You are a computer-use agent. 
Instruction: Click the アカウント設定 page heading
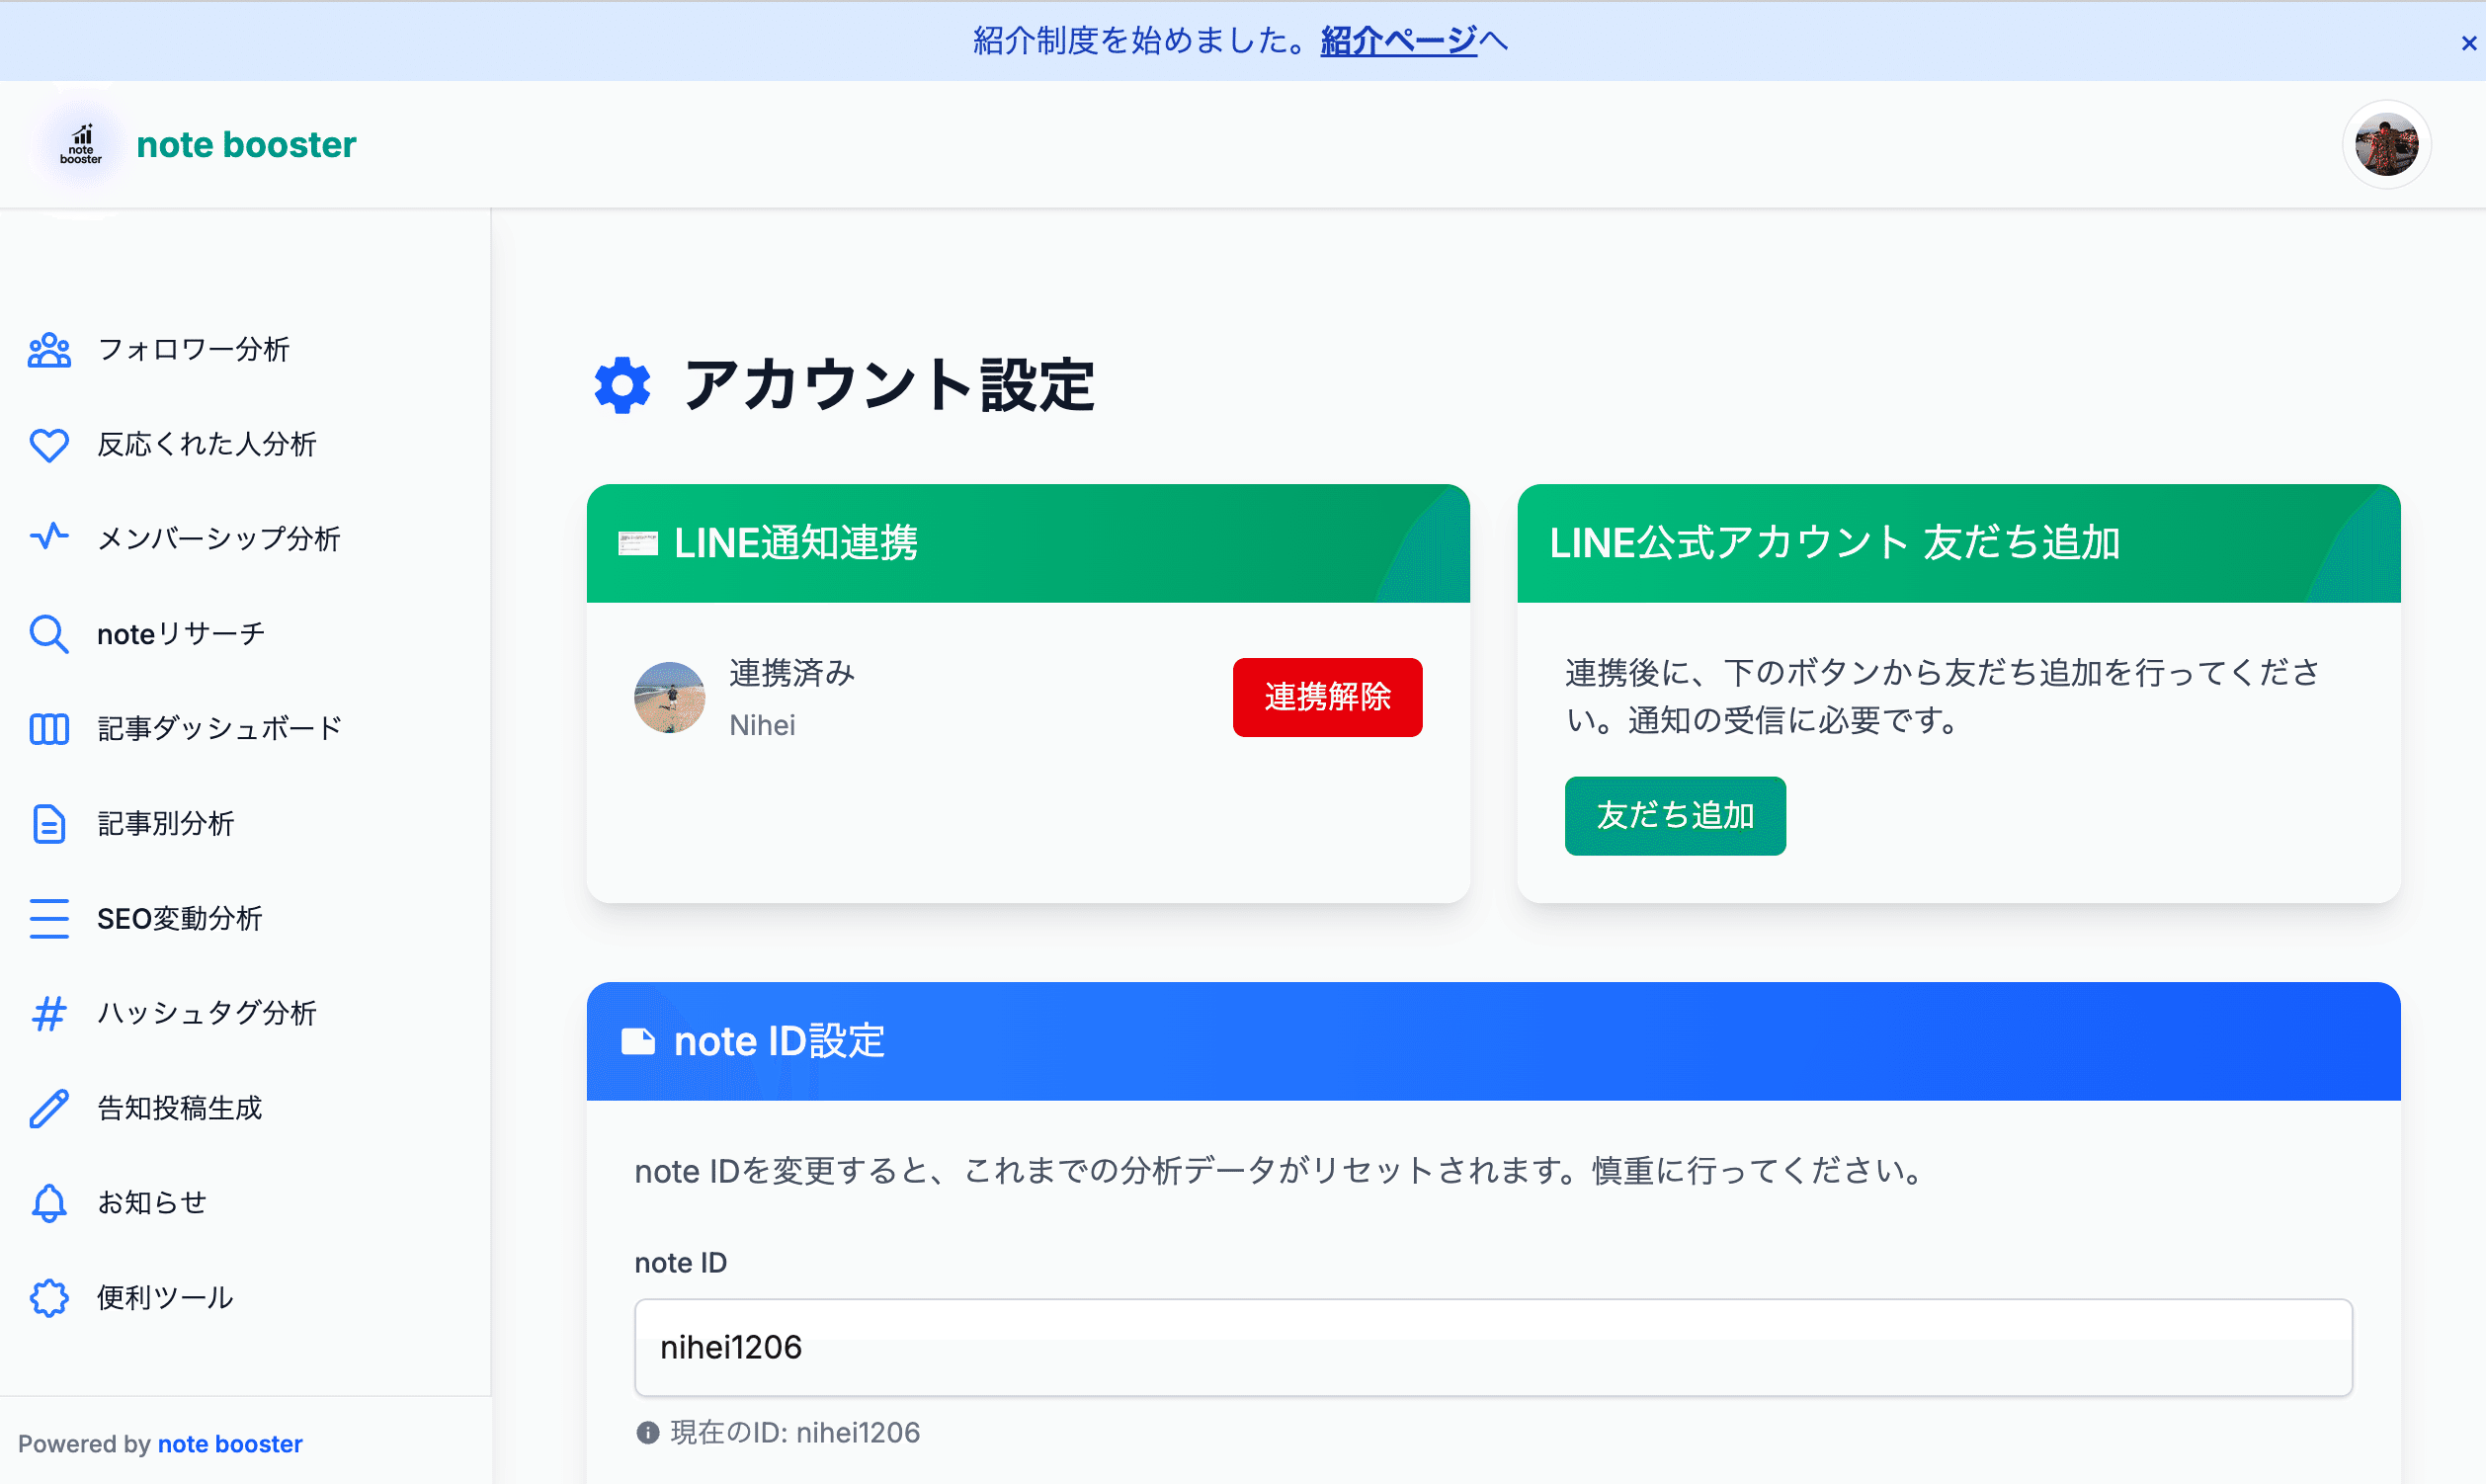click(x=888, y=385)
